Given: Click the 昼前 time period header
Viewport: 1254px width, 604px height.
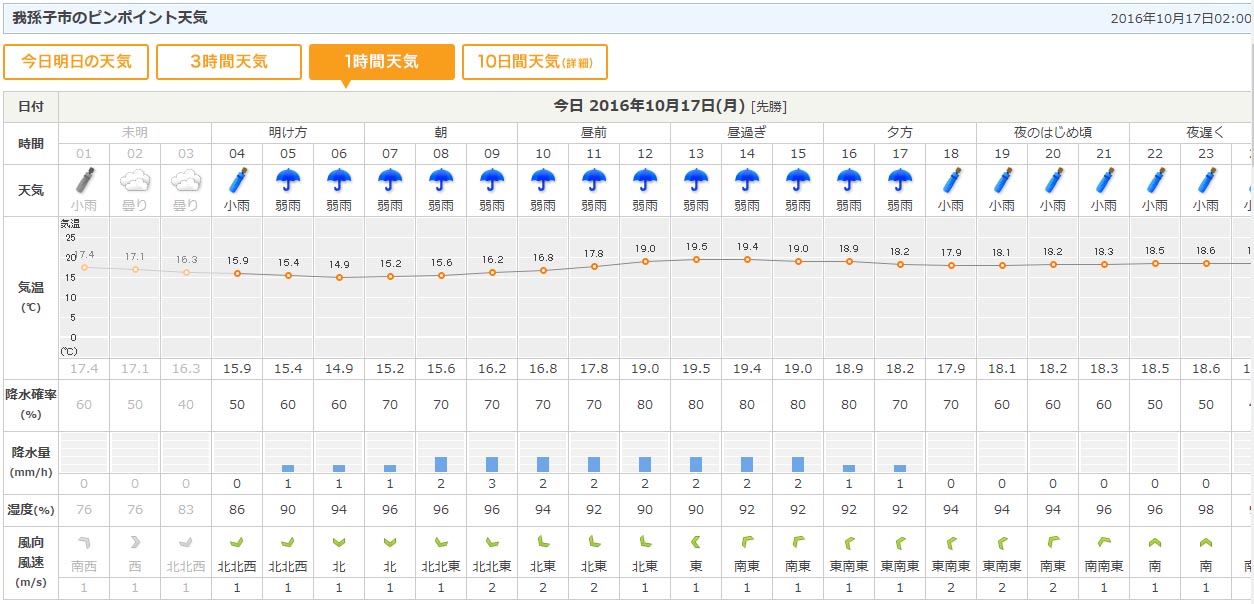Looking at the screenshot, I should (594, 132).
